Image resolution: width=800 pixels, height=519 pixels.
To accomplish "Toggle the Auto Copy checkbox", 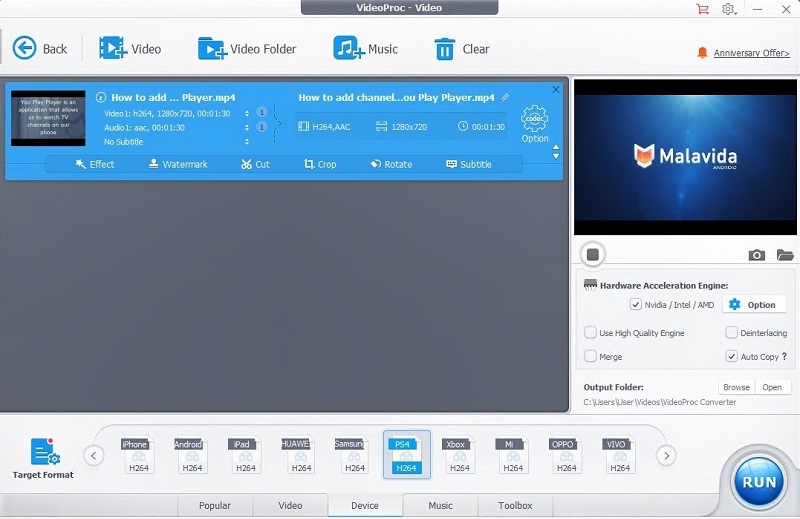I will pyautogui.click(x=731, y=356).
